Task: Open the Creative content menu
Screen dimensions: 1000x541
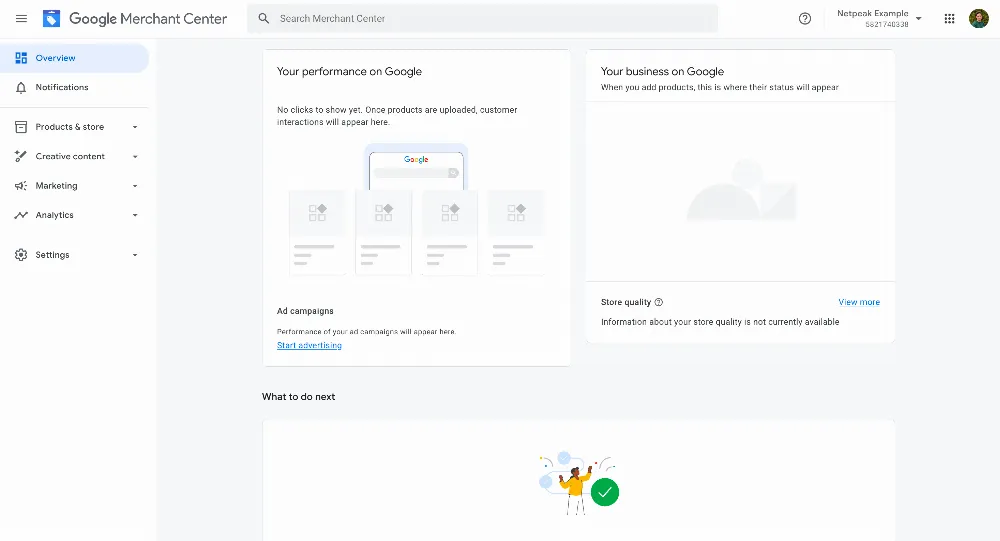Action: point(74,156)
